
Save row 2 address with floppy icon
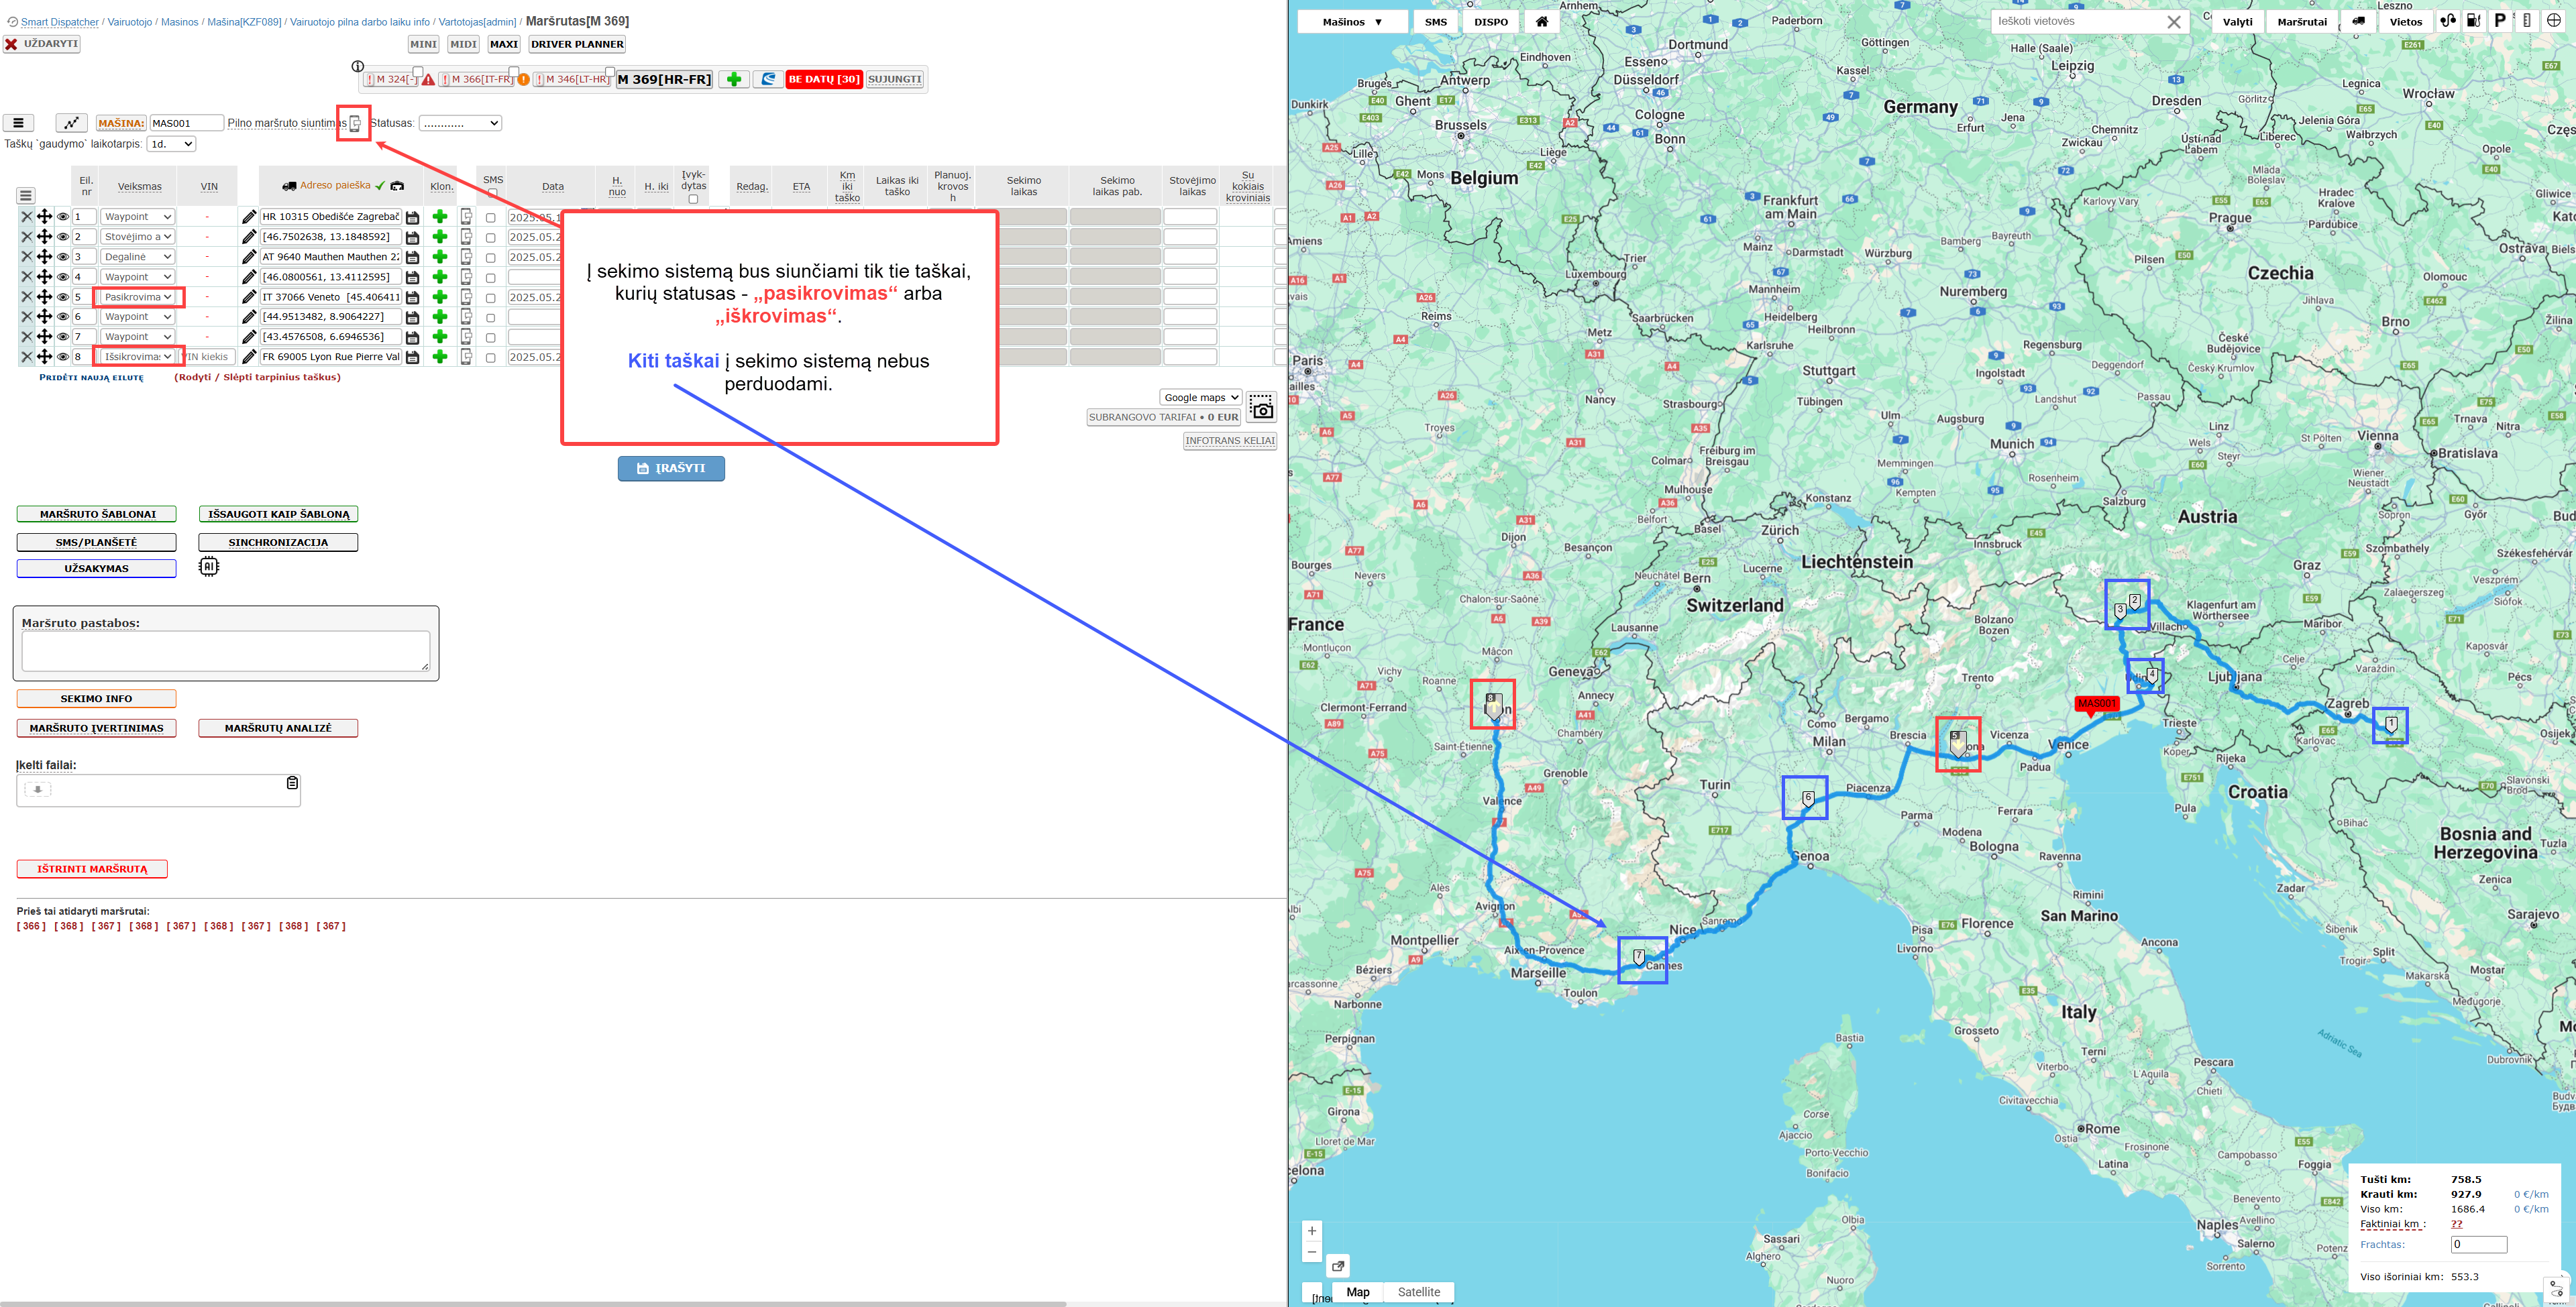[x=412, y=237]
